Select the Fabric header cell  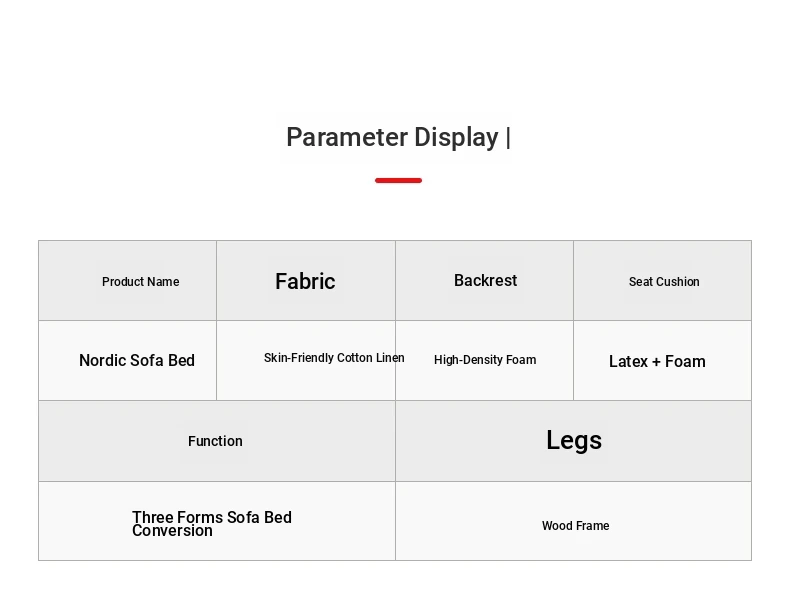click(x=306, y=281)
